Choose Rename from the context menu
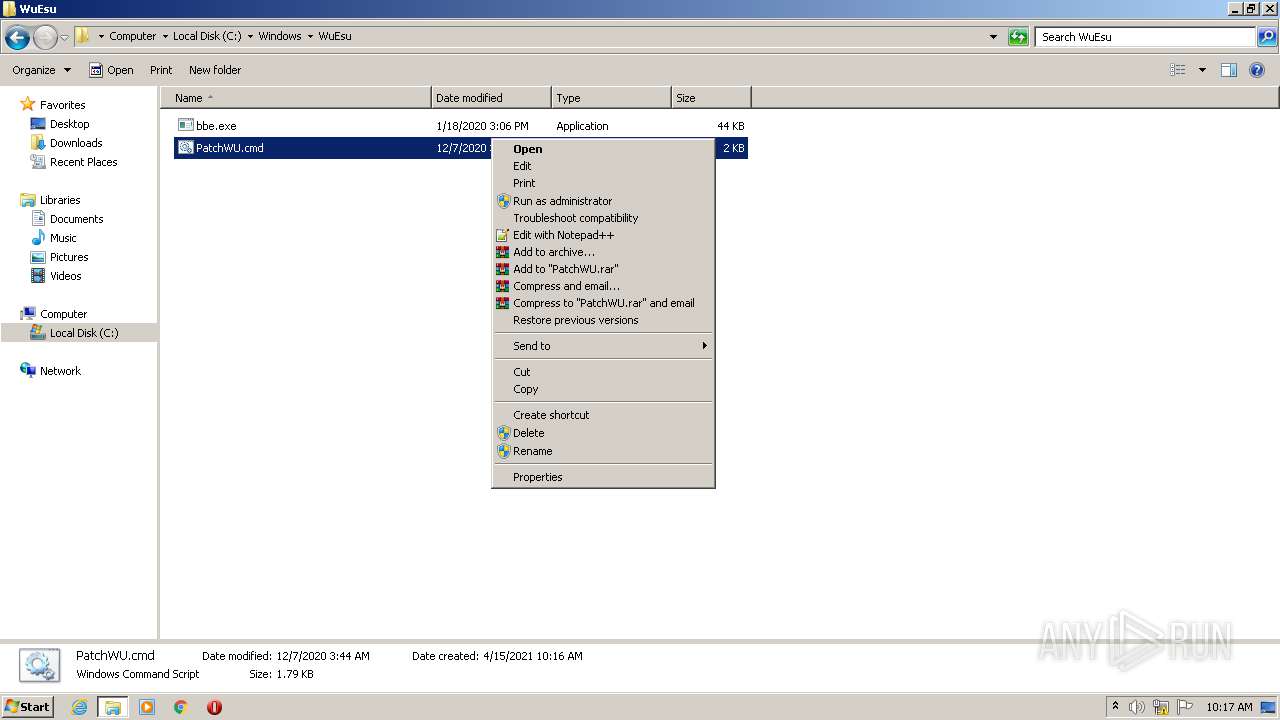 [603, 451]
